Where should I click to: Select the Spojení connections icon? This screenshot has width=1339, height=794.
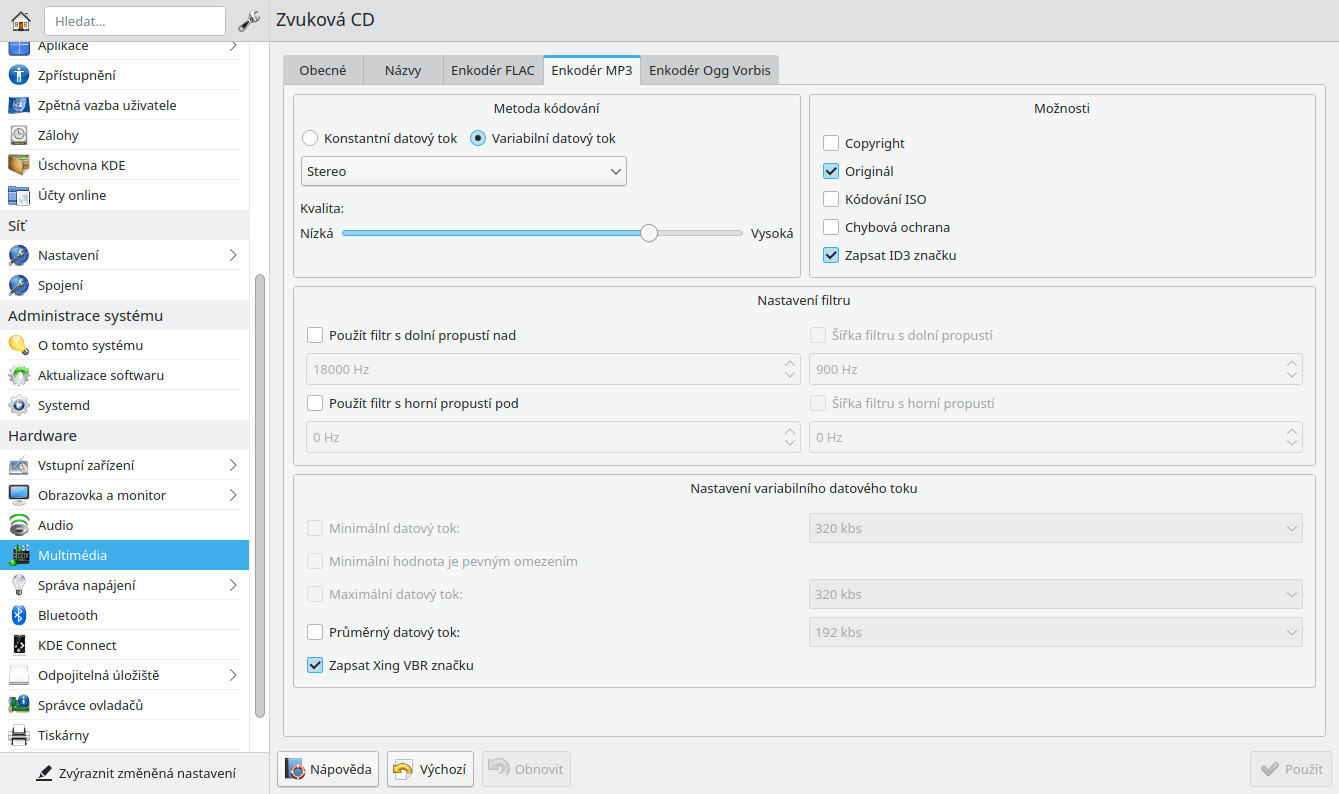[x=19, y=285]
